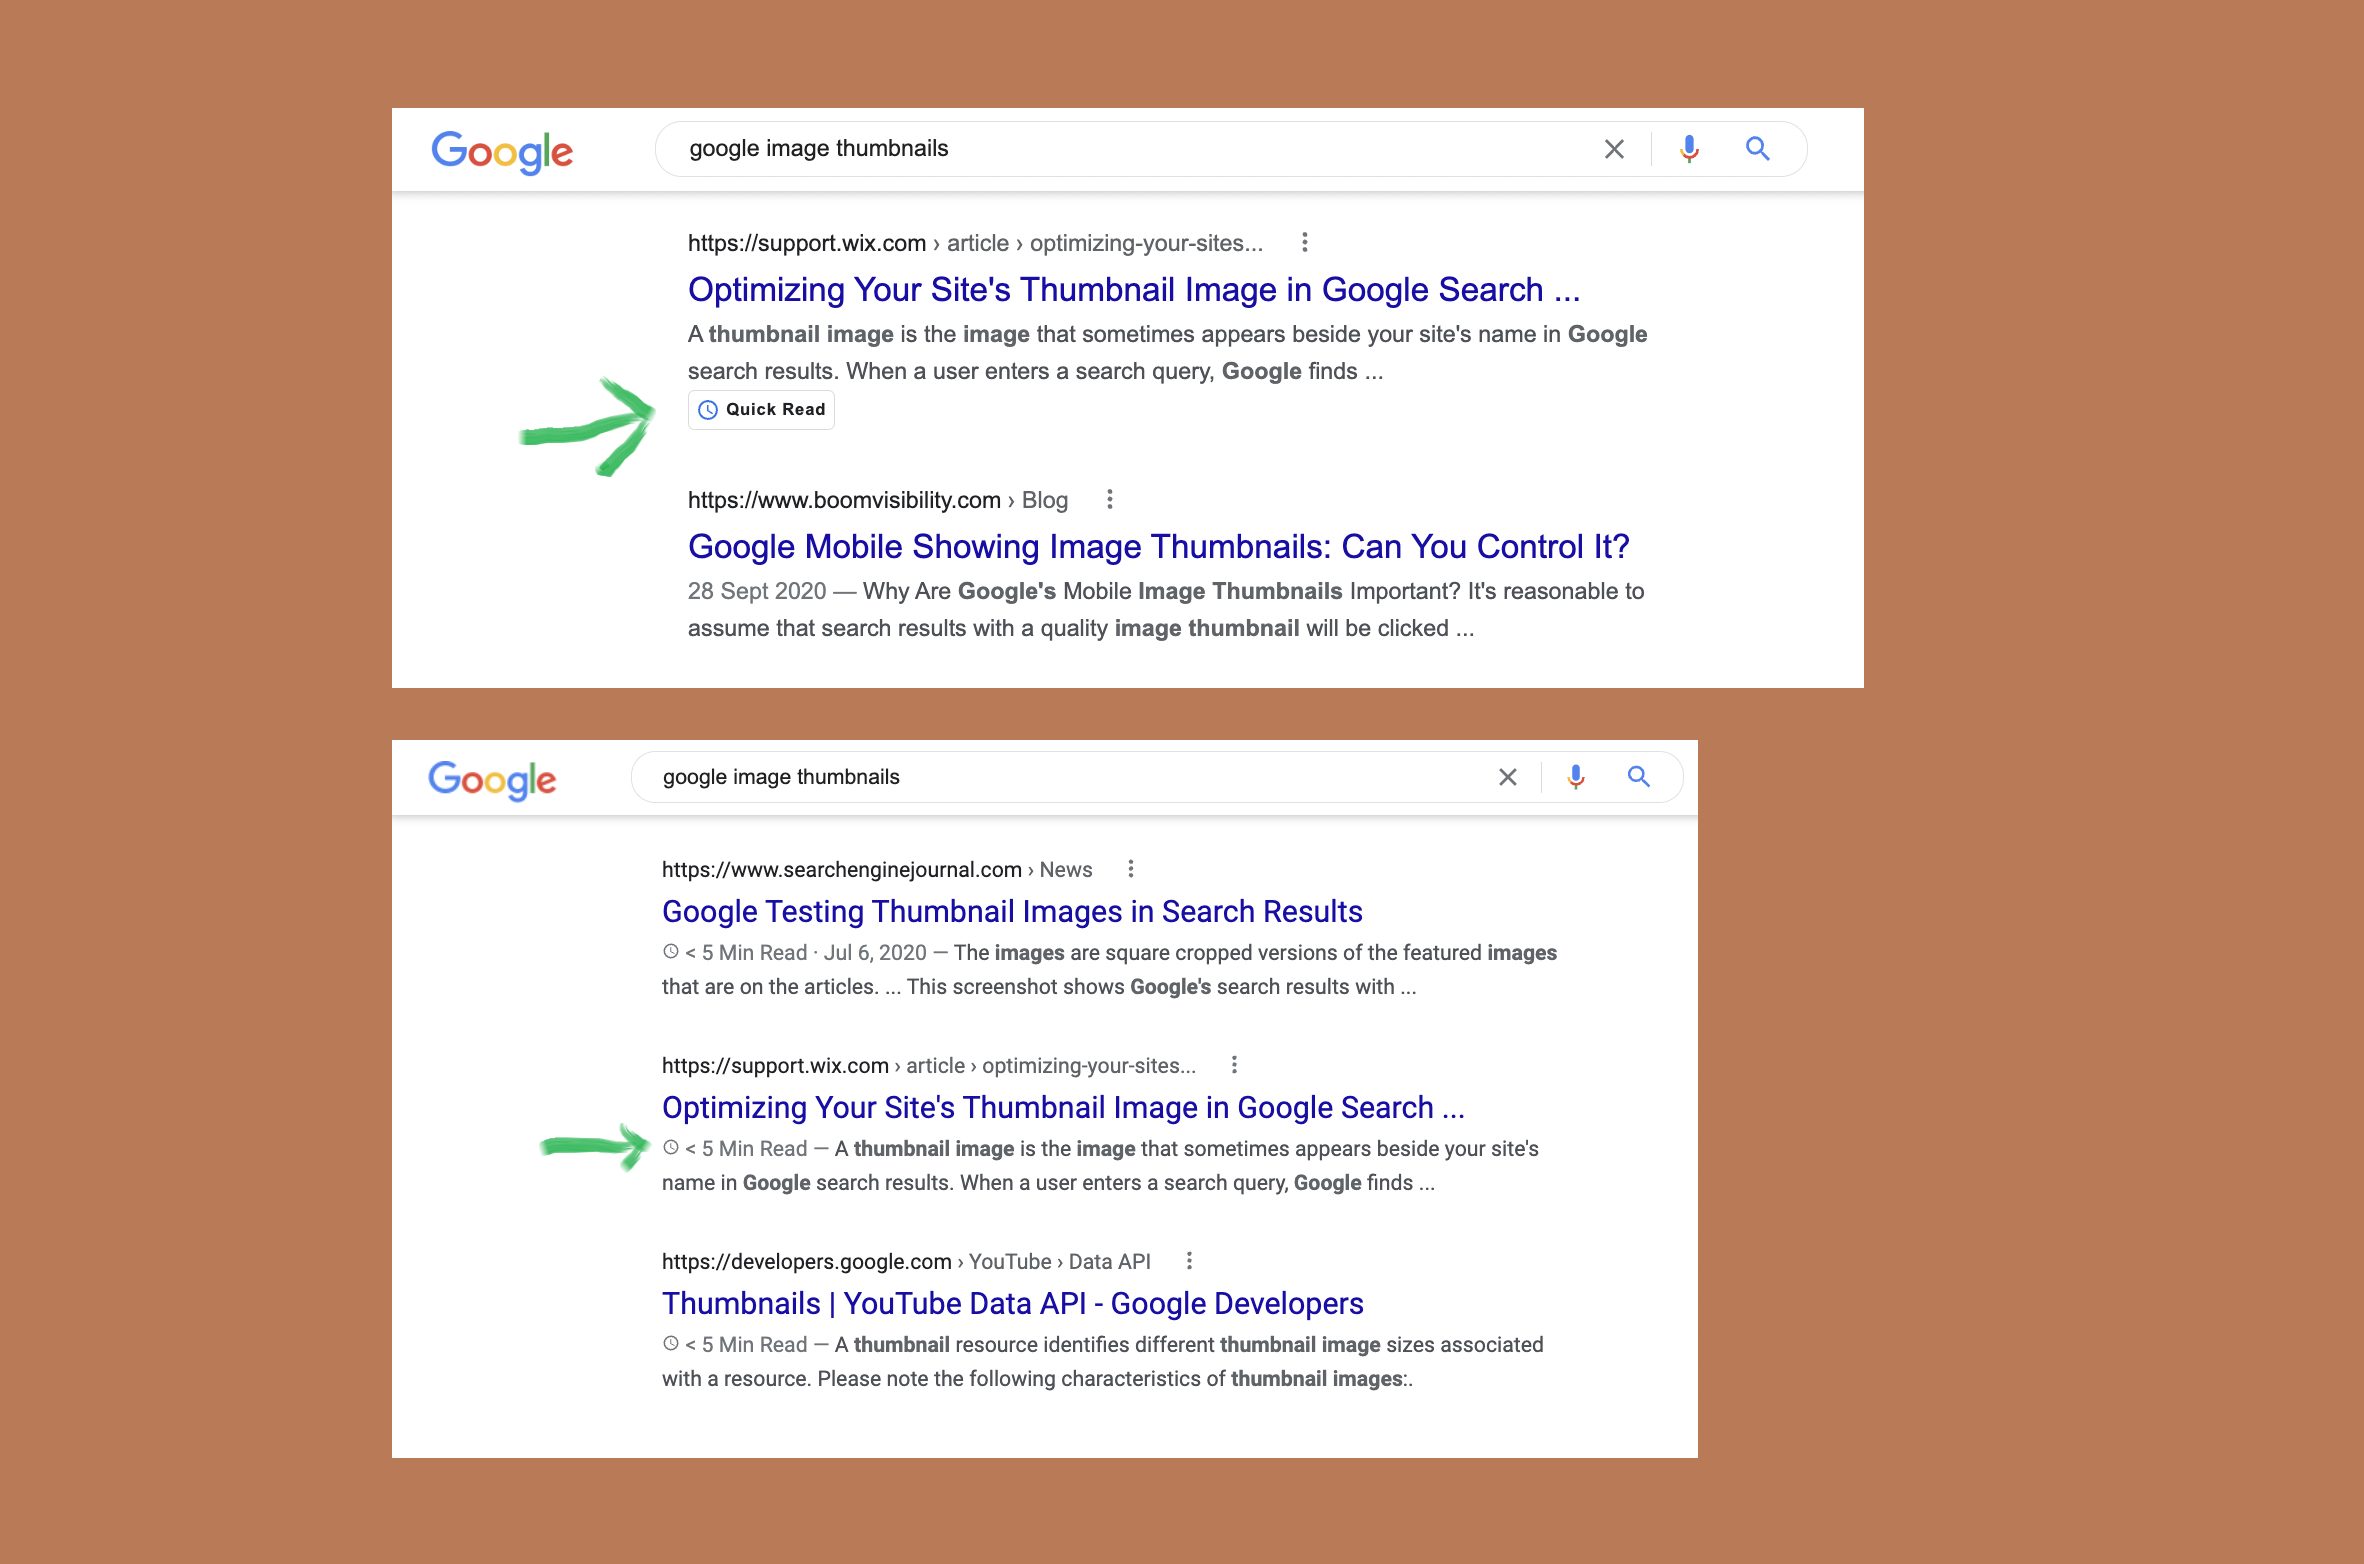Open three-dot menu beside boomvisibility.com result
The image size is (2364, 1564).
click(x=1109, y=499)
